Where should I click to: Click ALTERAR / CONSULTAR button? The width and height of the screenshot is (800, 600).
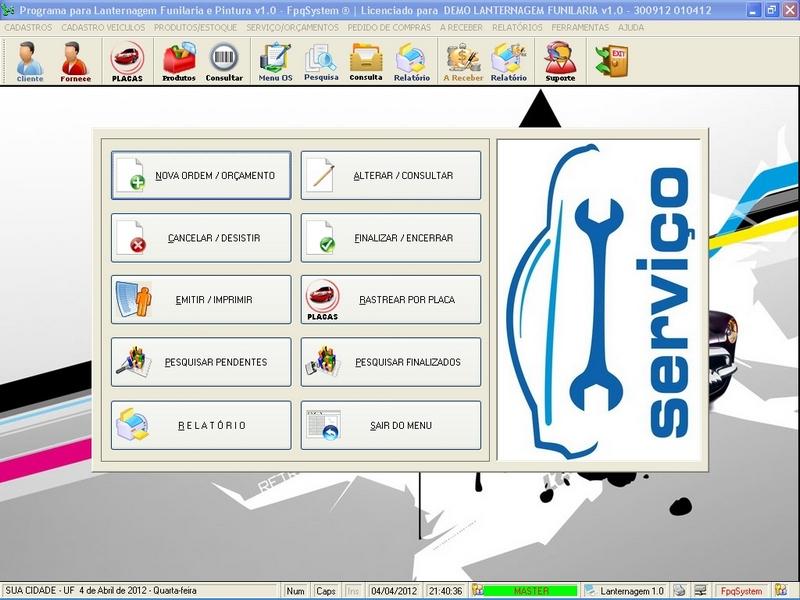[x=391, y=175]
